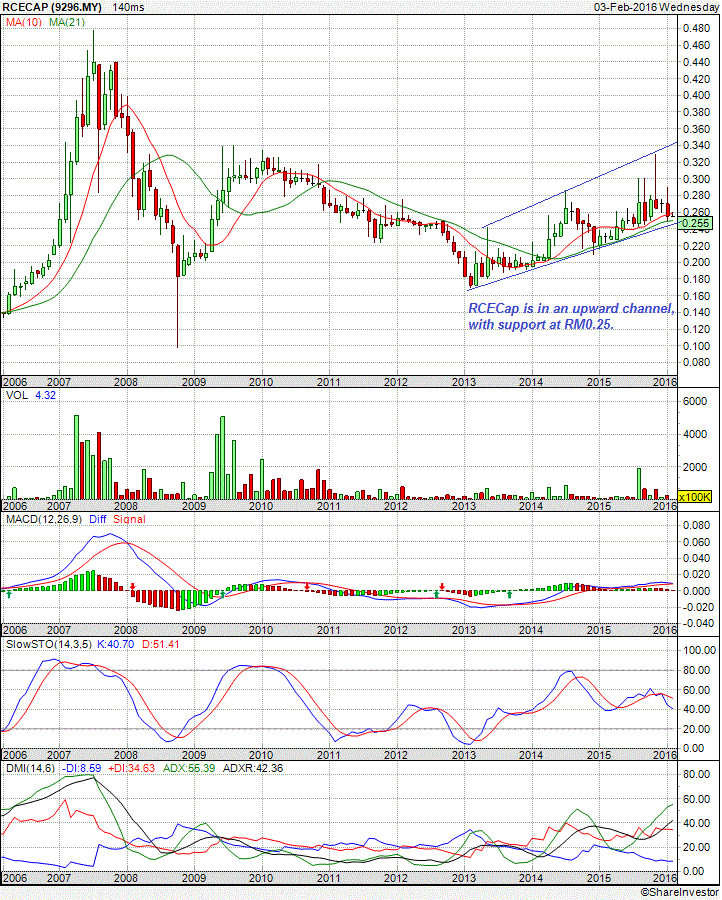Click the SlowSTO(14,3,5) indicator label
This screenshot has width=722, height=900.
[48, 644]
